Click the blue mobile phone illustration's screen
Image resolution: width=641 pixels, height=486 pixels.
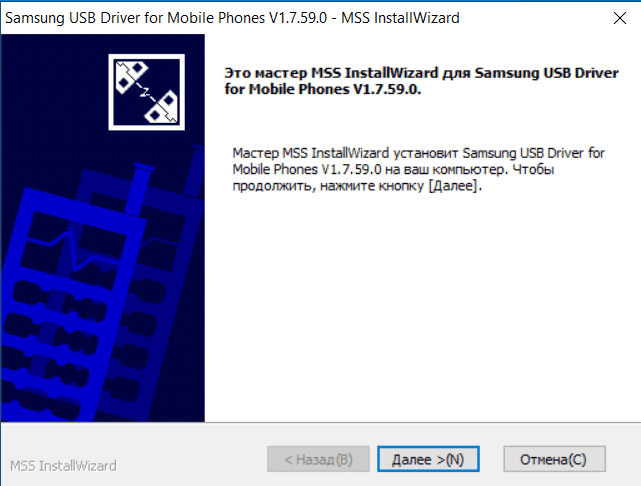tap(76, 250)
